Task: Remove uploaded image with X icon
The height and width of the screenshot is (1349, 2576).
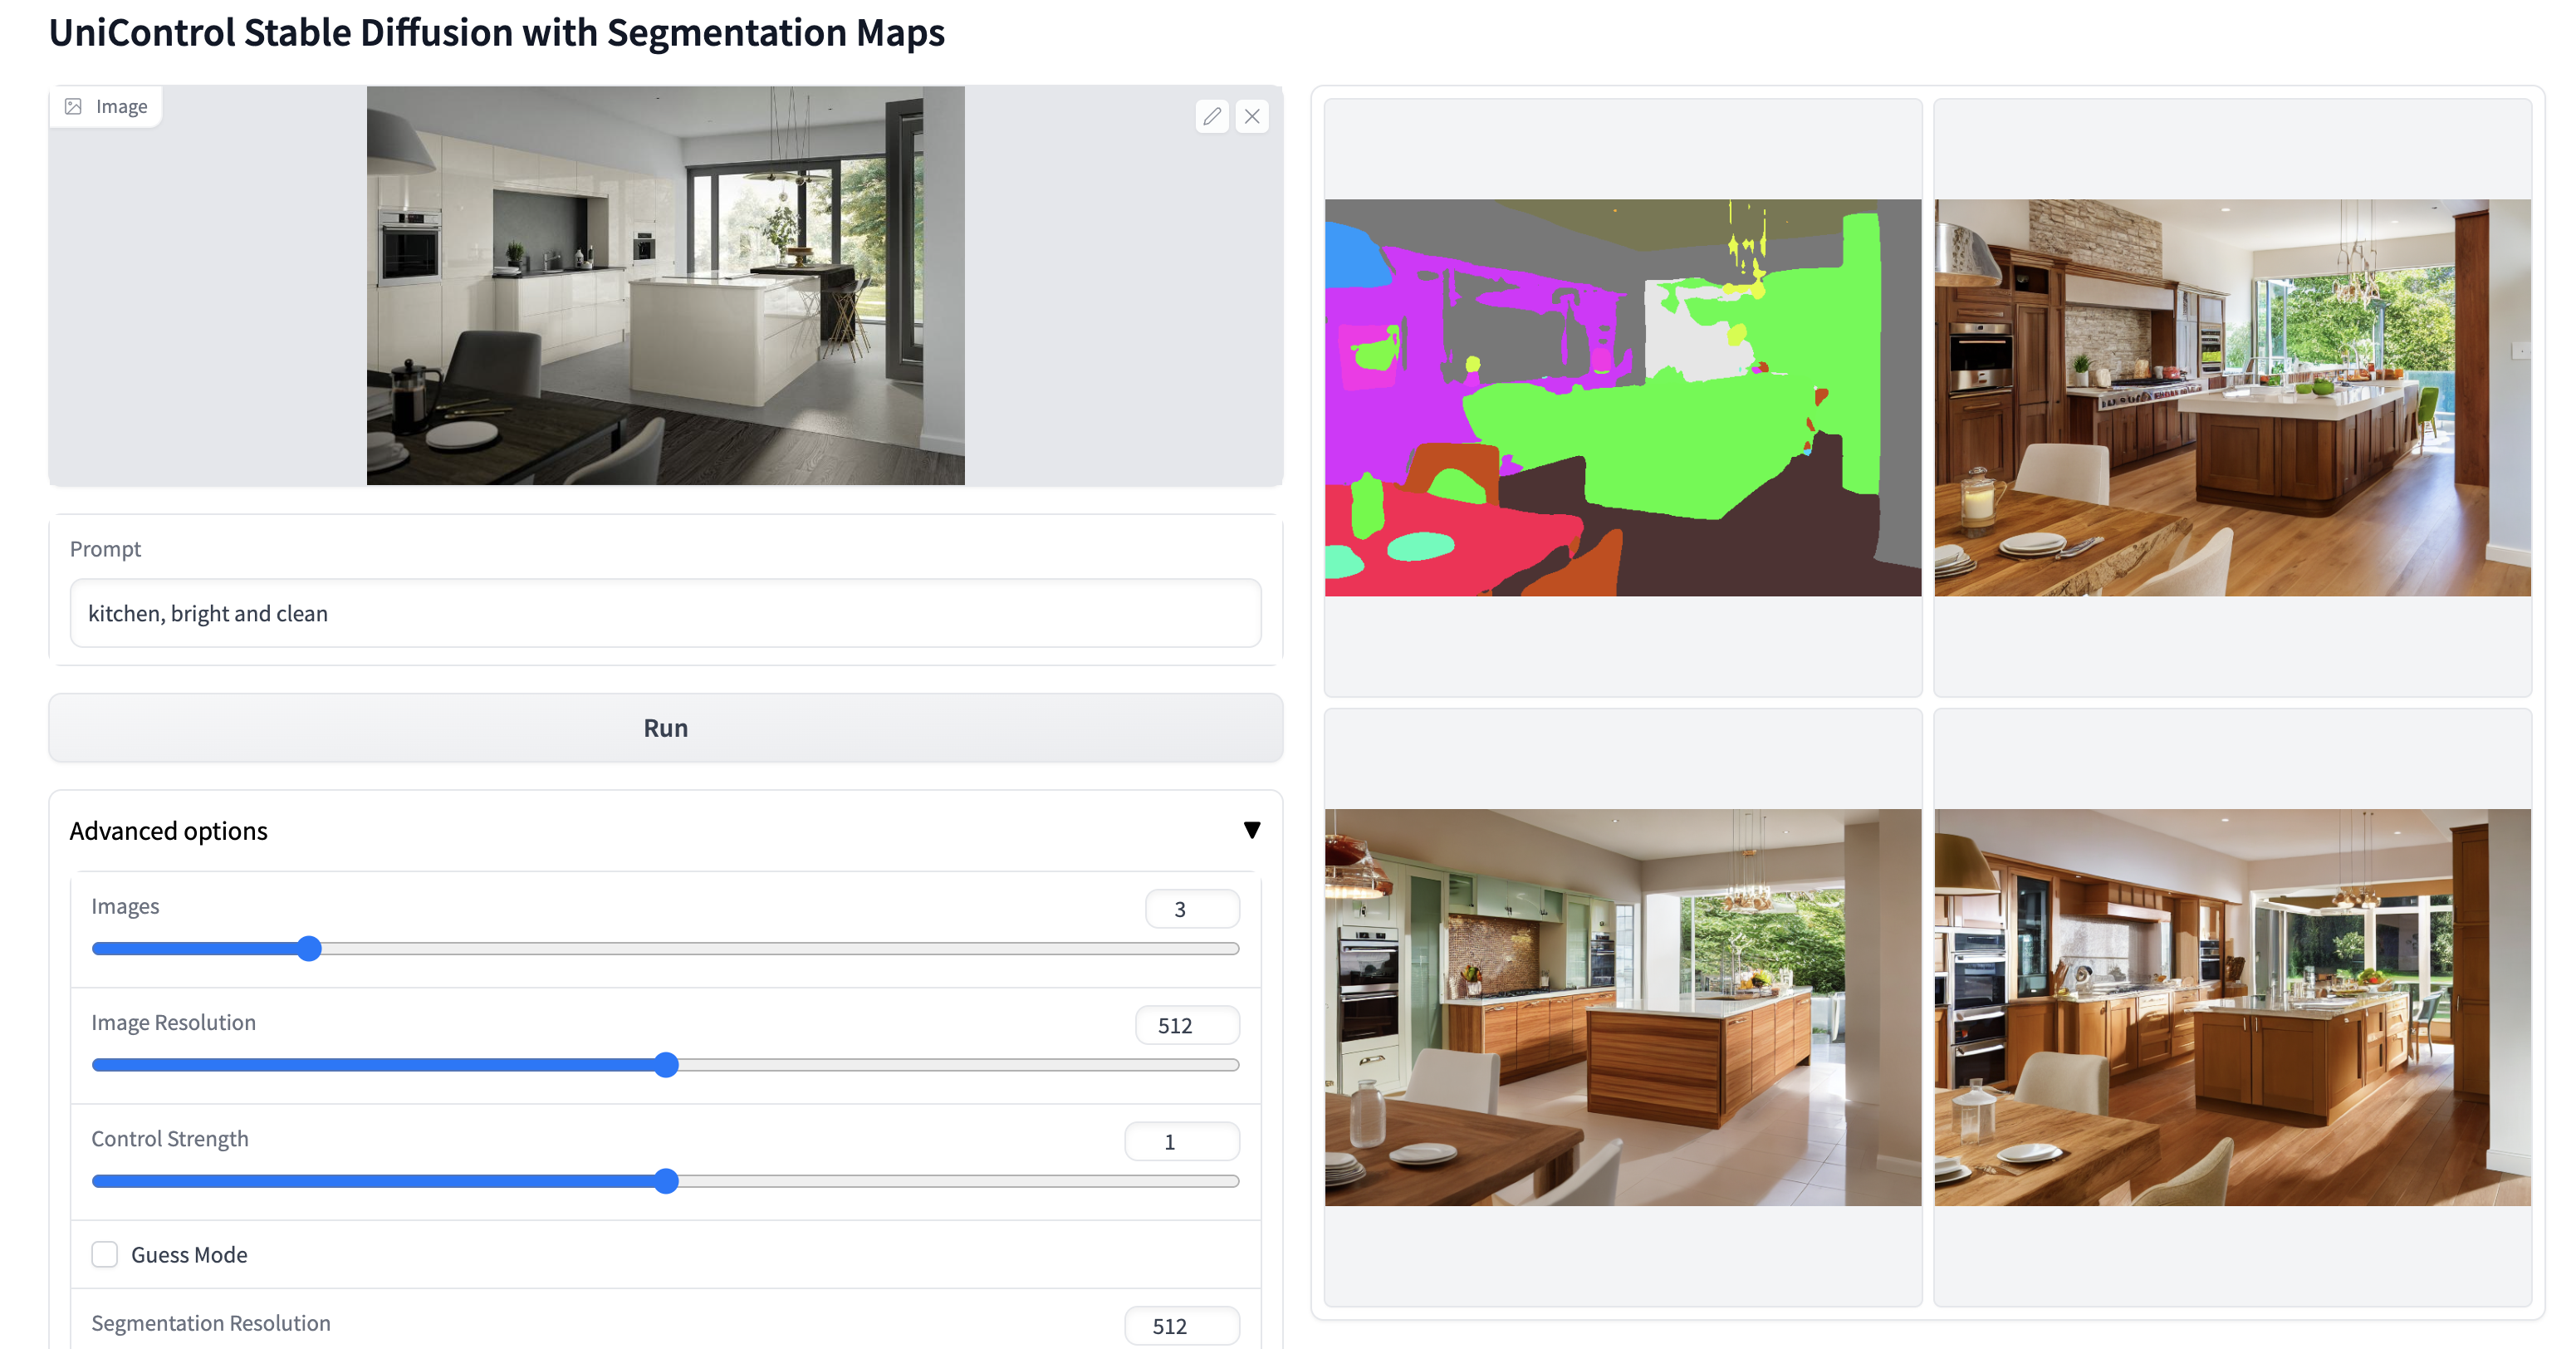Action: [1252, 116]
